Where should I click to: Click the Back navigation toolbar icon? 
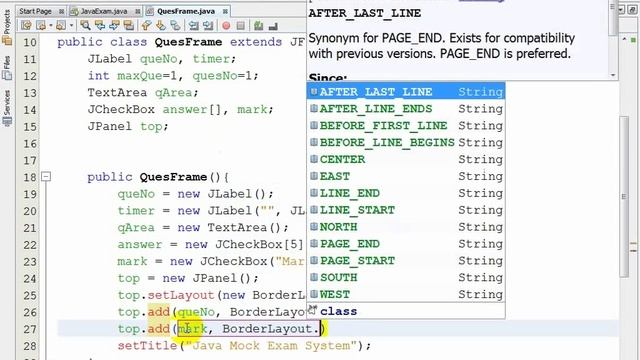pyautogui.click(x=41, y=26)
